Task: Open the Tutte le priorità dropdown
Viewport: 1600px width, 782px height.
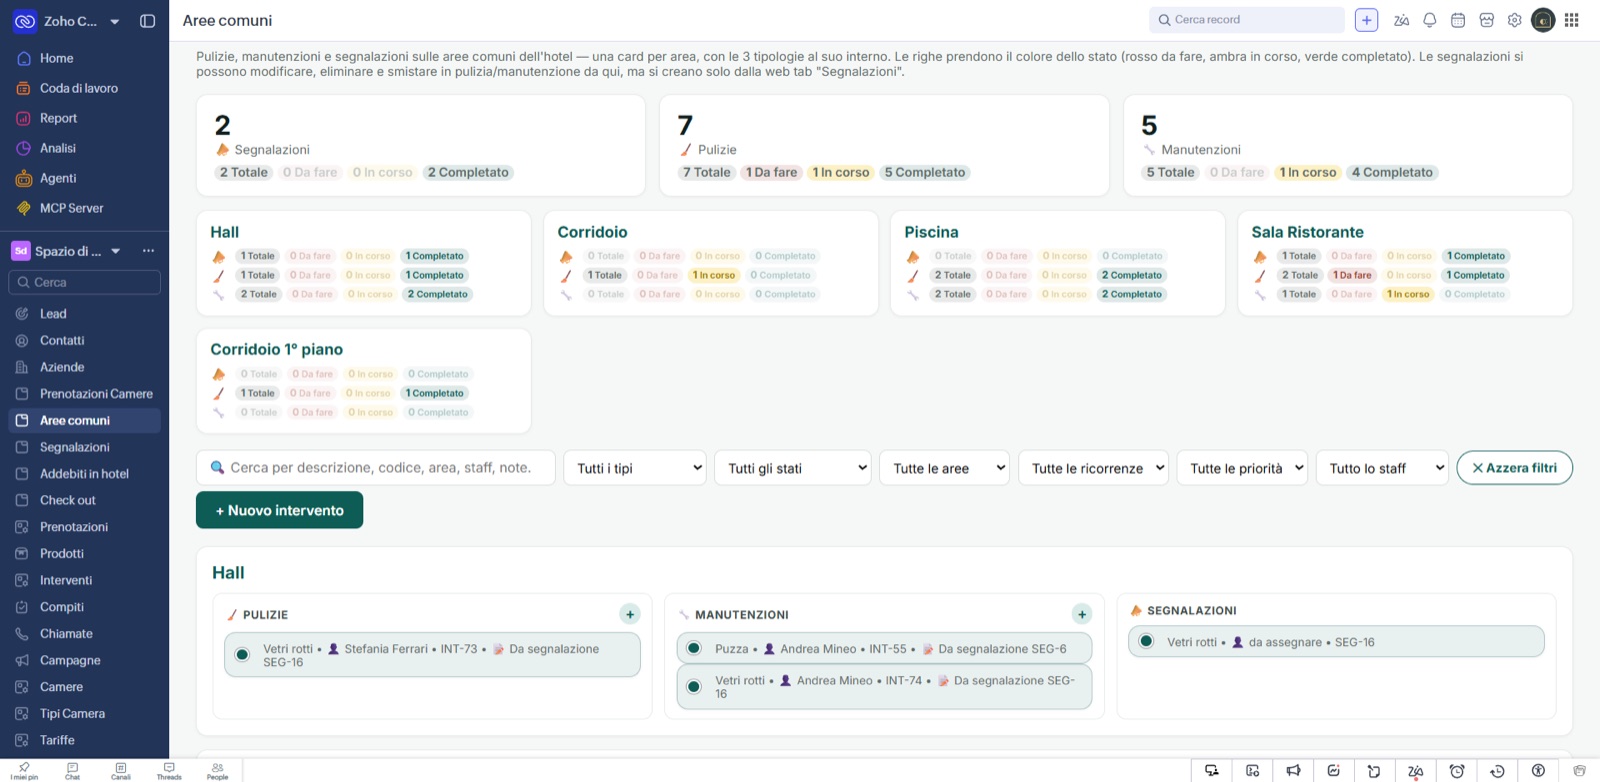Action: tap(1242, 468)
